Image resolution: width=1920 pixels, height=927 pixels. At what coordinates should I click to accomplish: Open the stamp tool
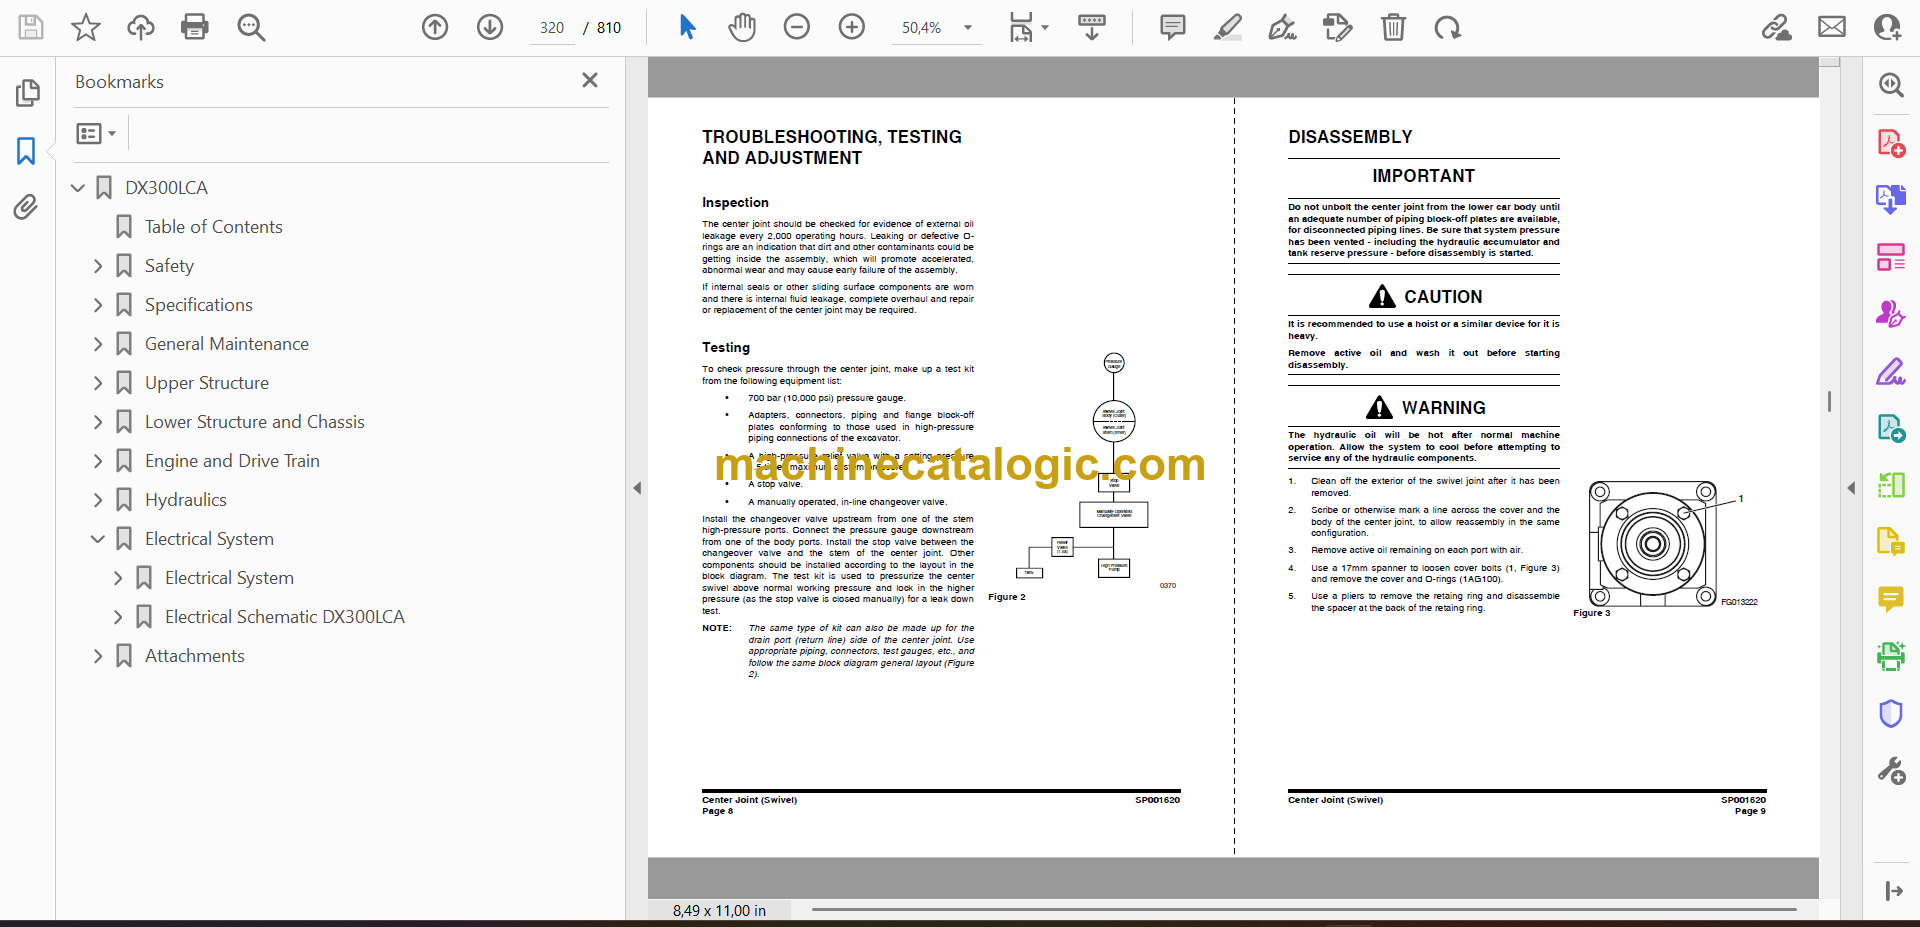[1338, 27]
